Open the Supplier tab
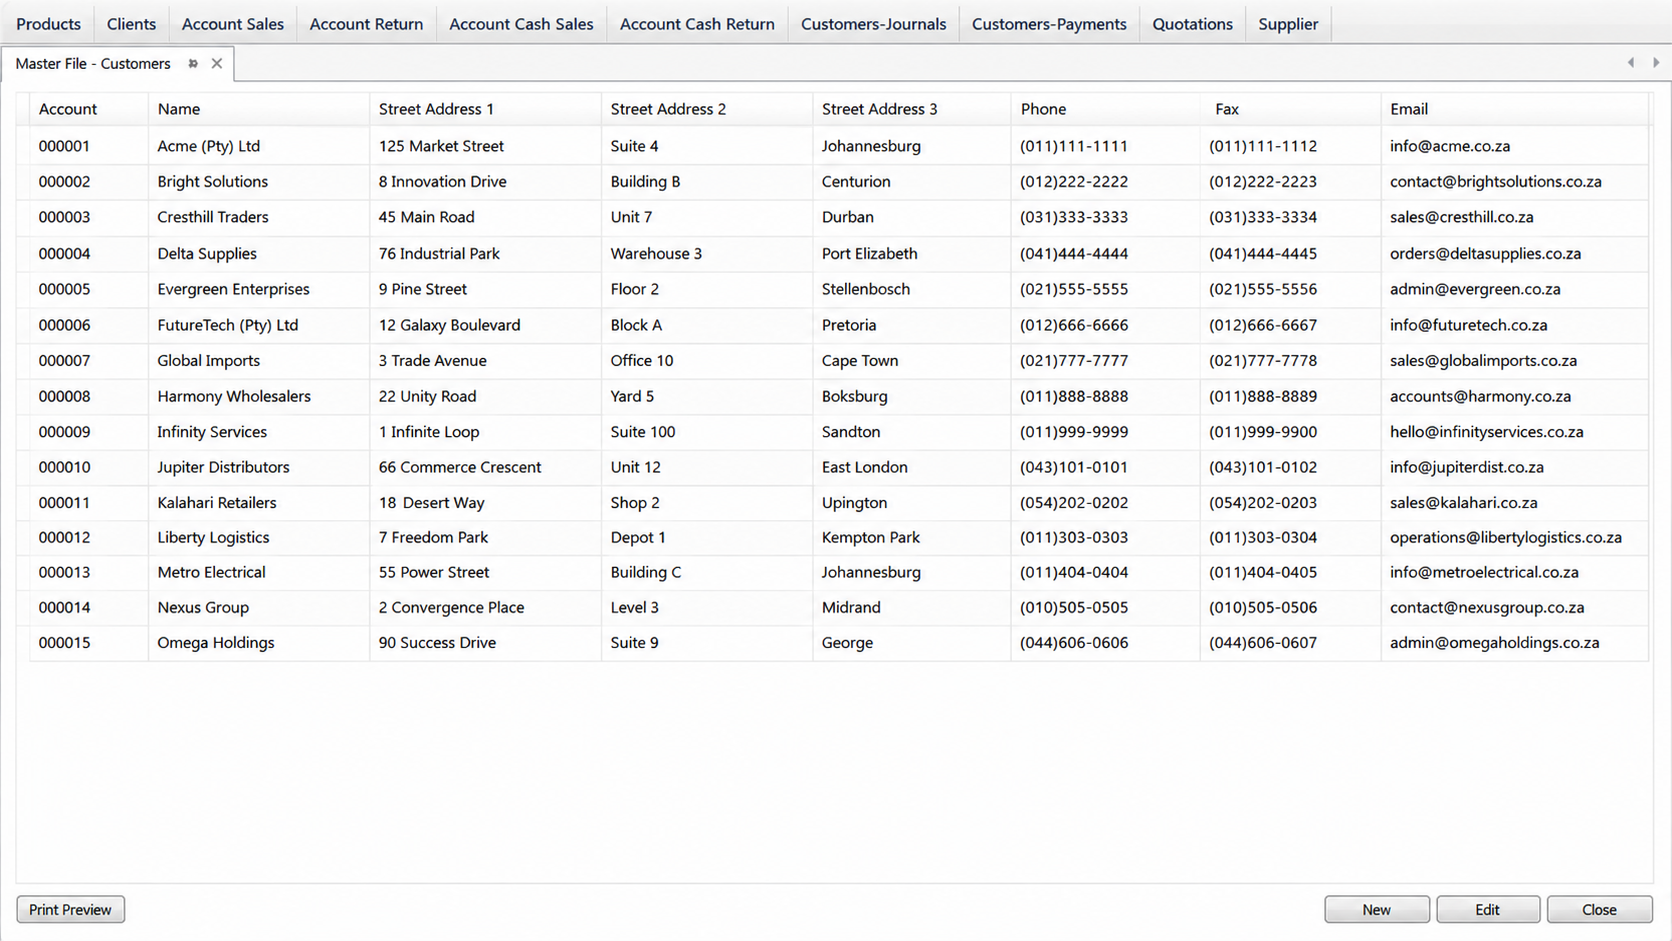This screenshot has height=941, width=1672. pos(1288,23)
